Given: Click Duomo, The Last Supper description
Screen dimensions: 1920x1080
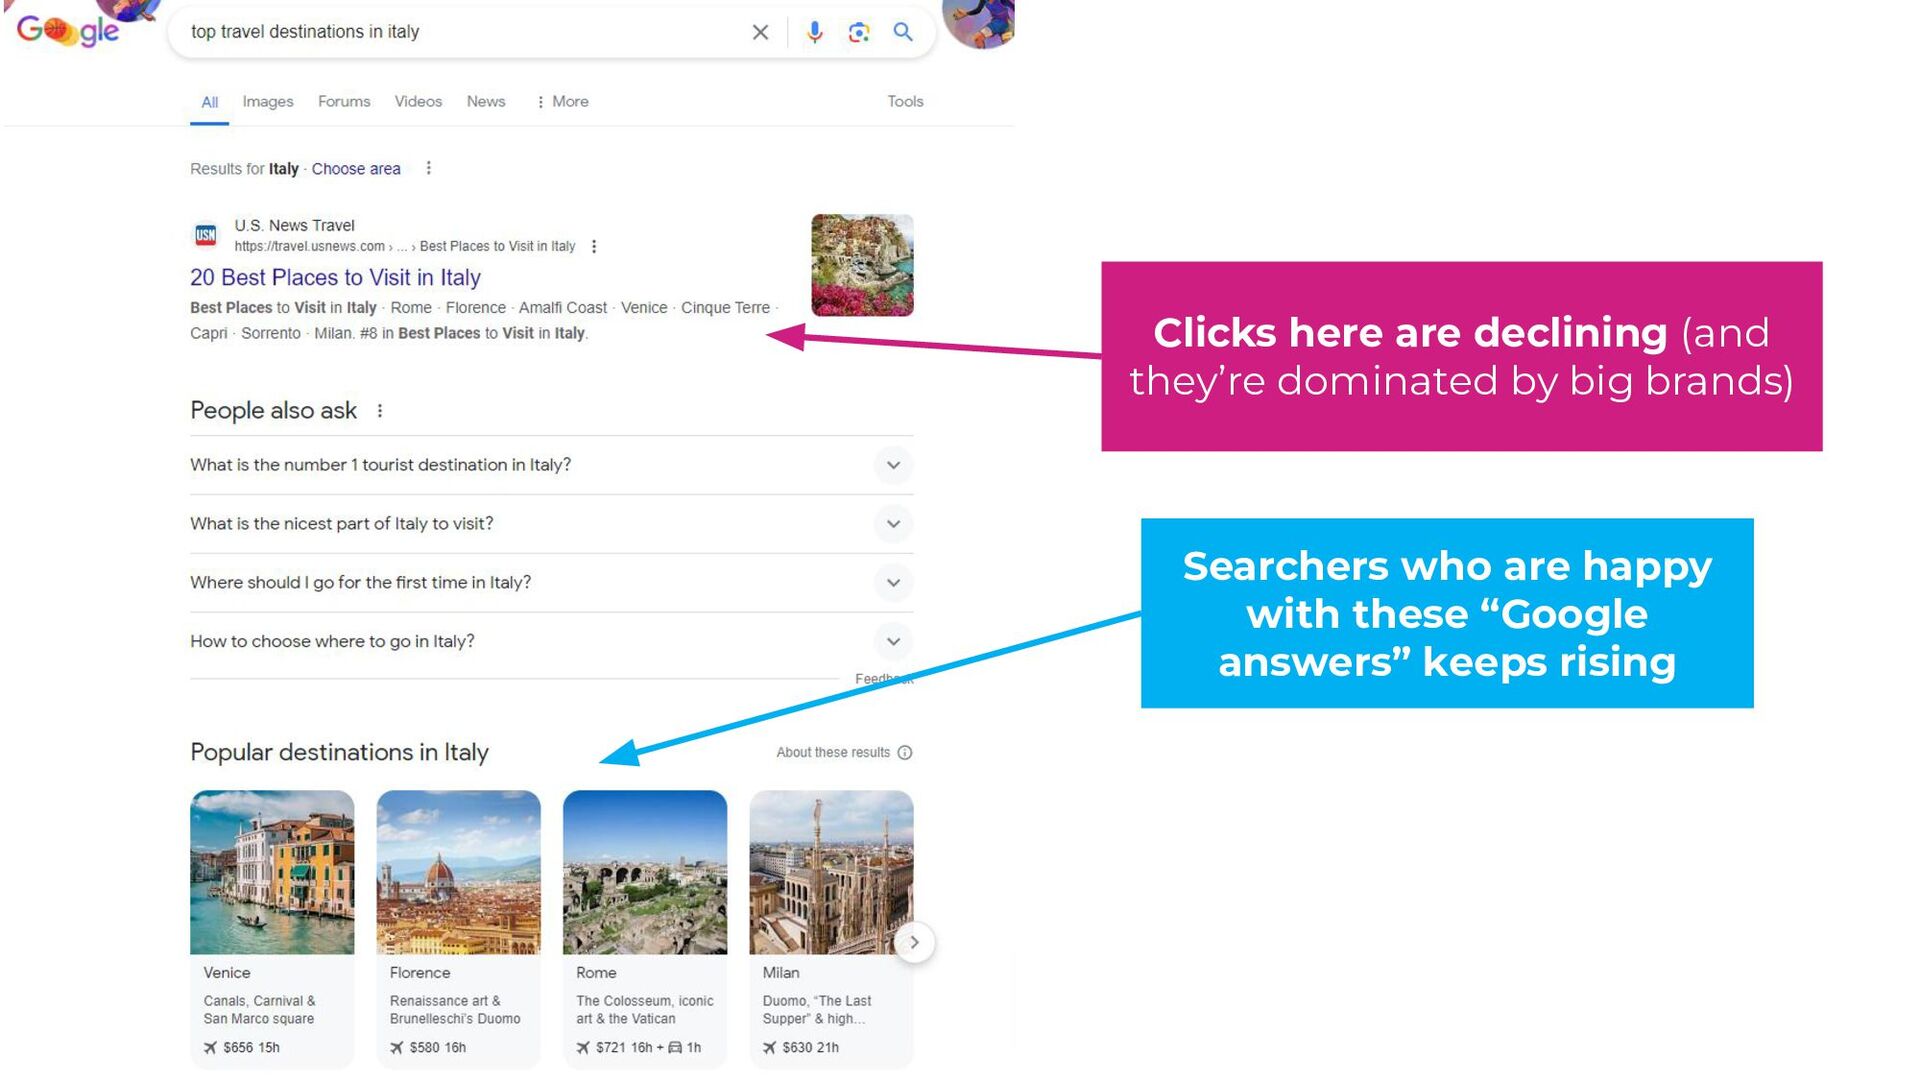Looking at the screenshot, I should 817,1010.
